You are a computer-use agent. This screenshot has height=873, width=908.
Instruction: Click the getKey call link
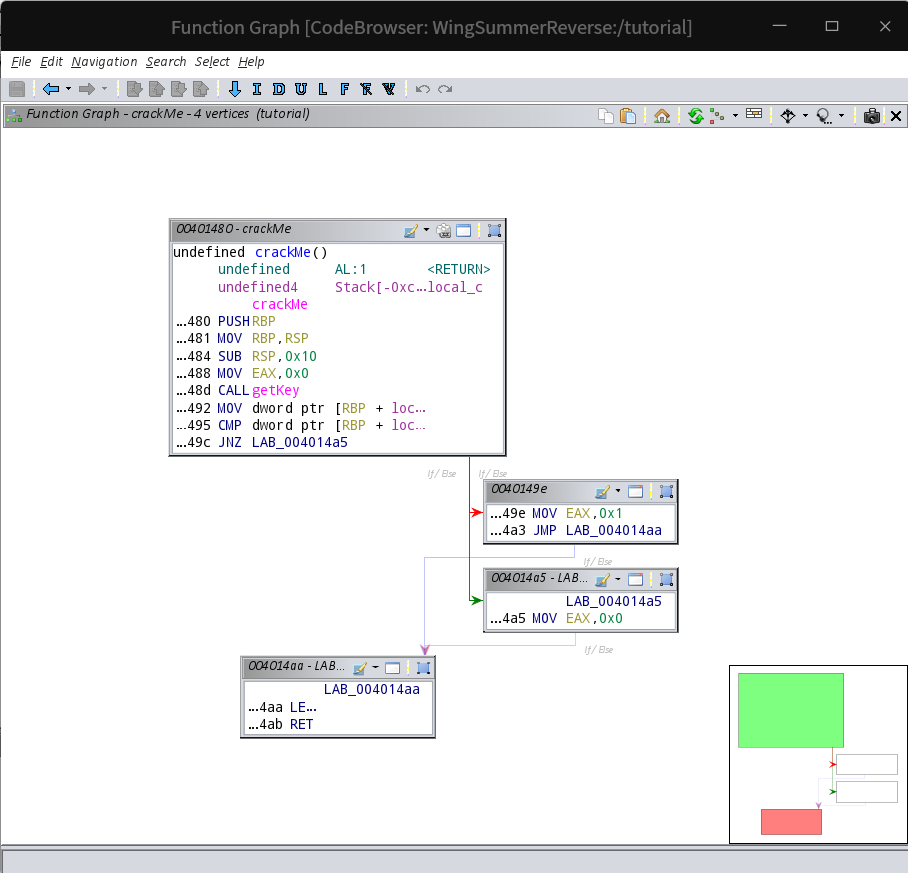point(276,391)
